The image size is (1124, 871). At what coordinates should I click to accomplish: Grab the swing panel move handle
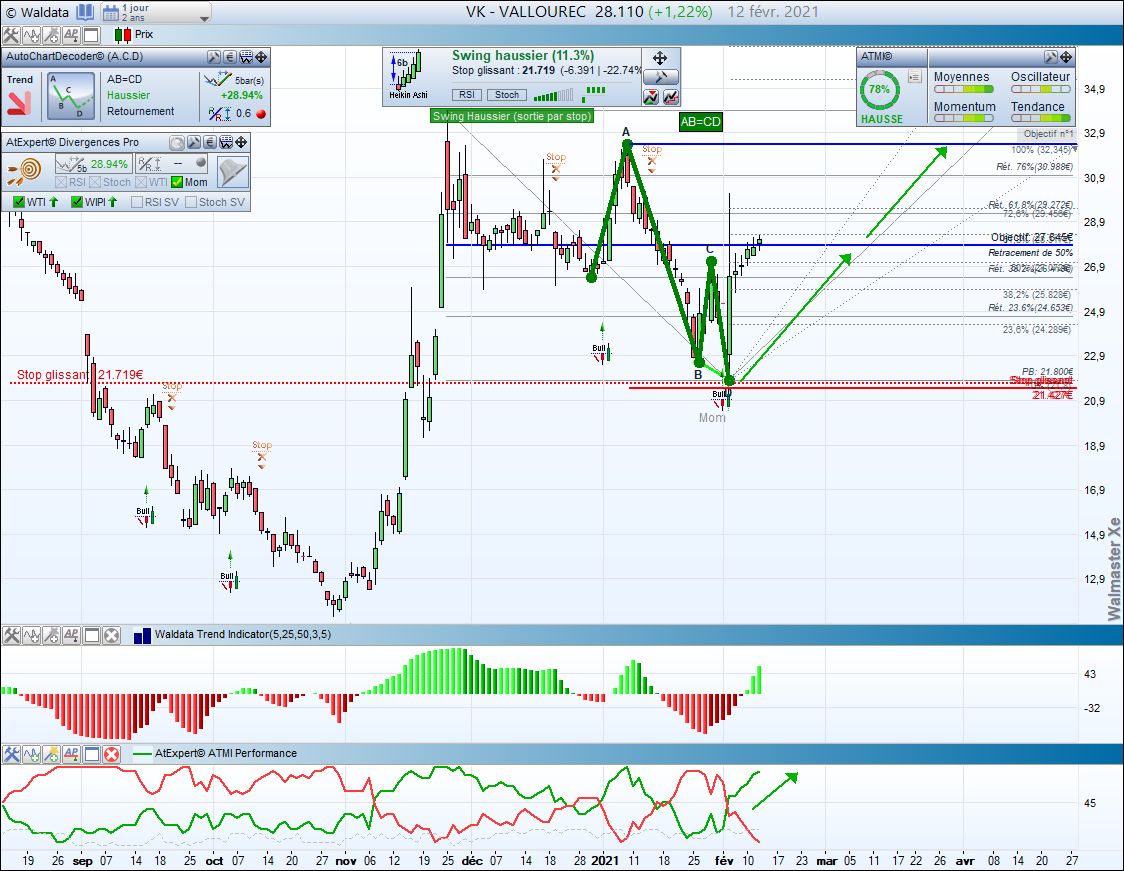[x=660, y=58]
